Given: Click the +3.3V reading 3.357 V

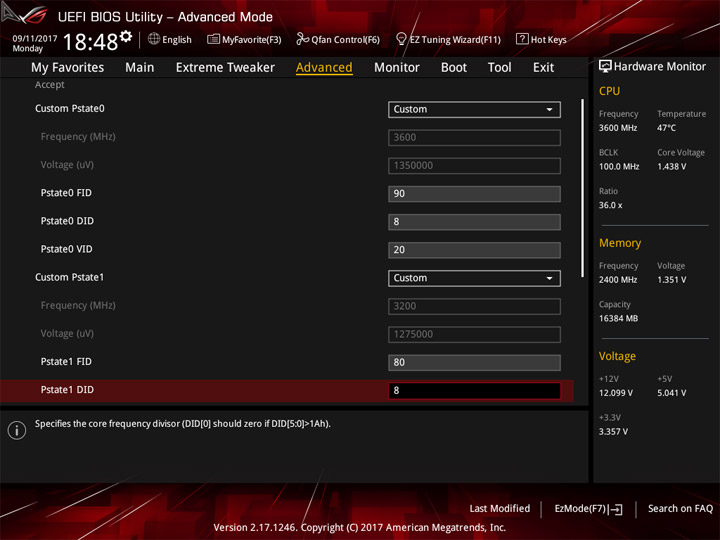Looking at the screenshot, I should pos(613,432).
